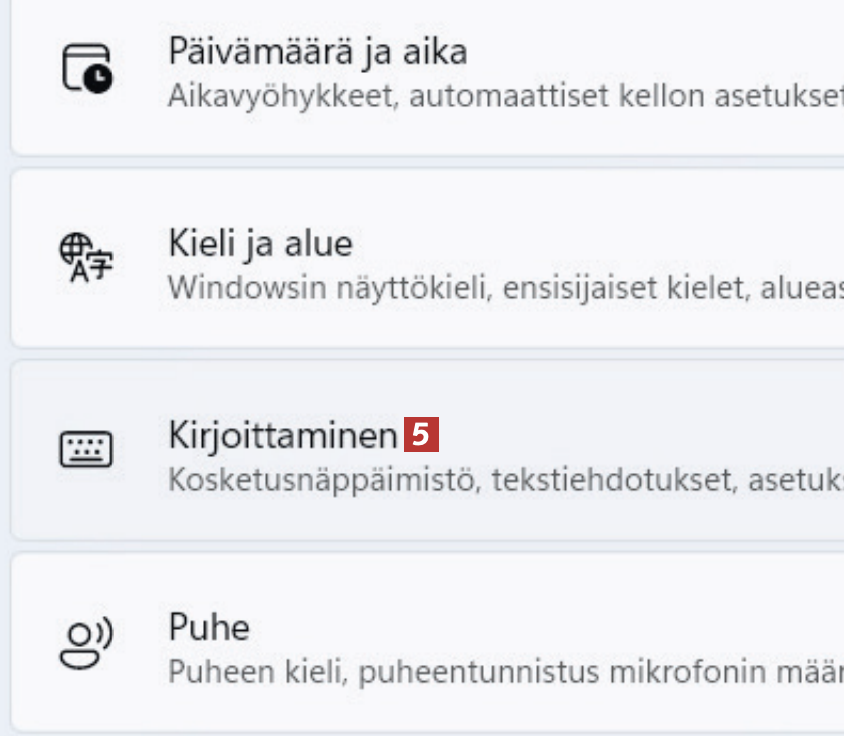Go to the Puhe heading
Screen dimensions: 844x736
[x=208, y=627]
